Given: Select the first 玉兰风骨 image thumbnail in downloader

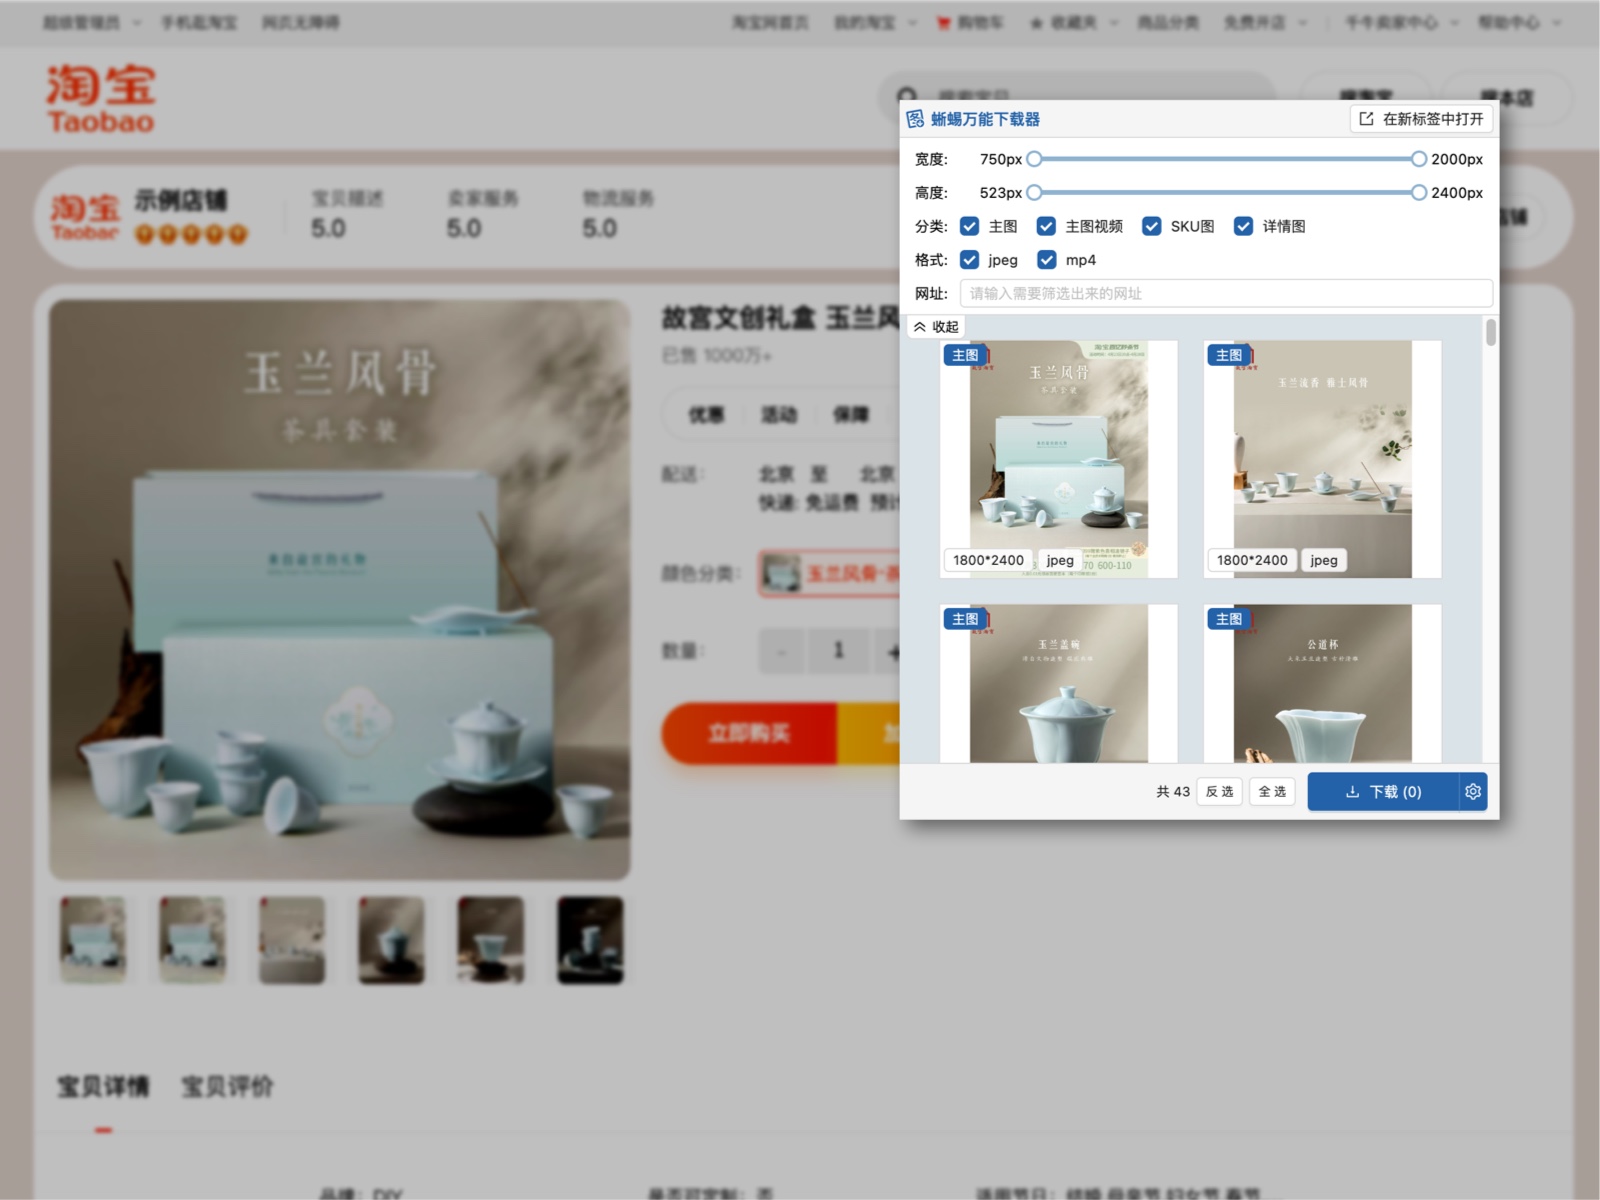Looking at the screenshot, I should coord(1058,459).
